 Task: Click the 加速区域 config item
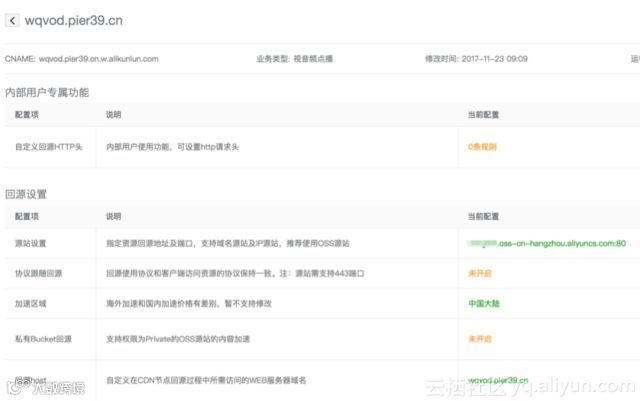pos(31,303)
